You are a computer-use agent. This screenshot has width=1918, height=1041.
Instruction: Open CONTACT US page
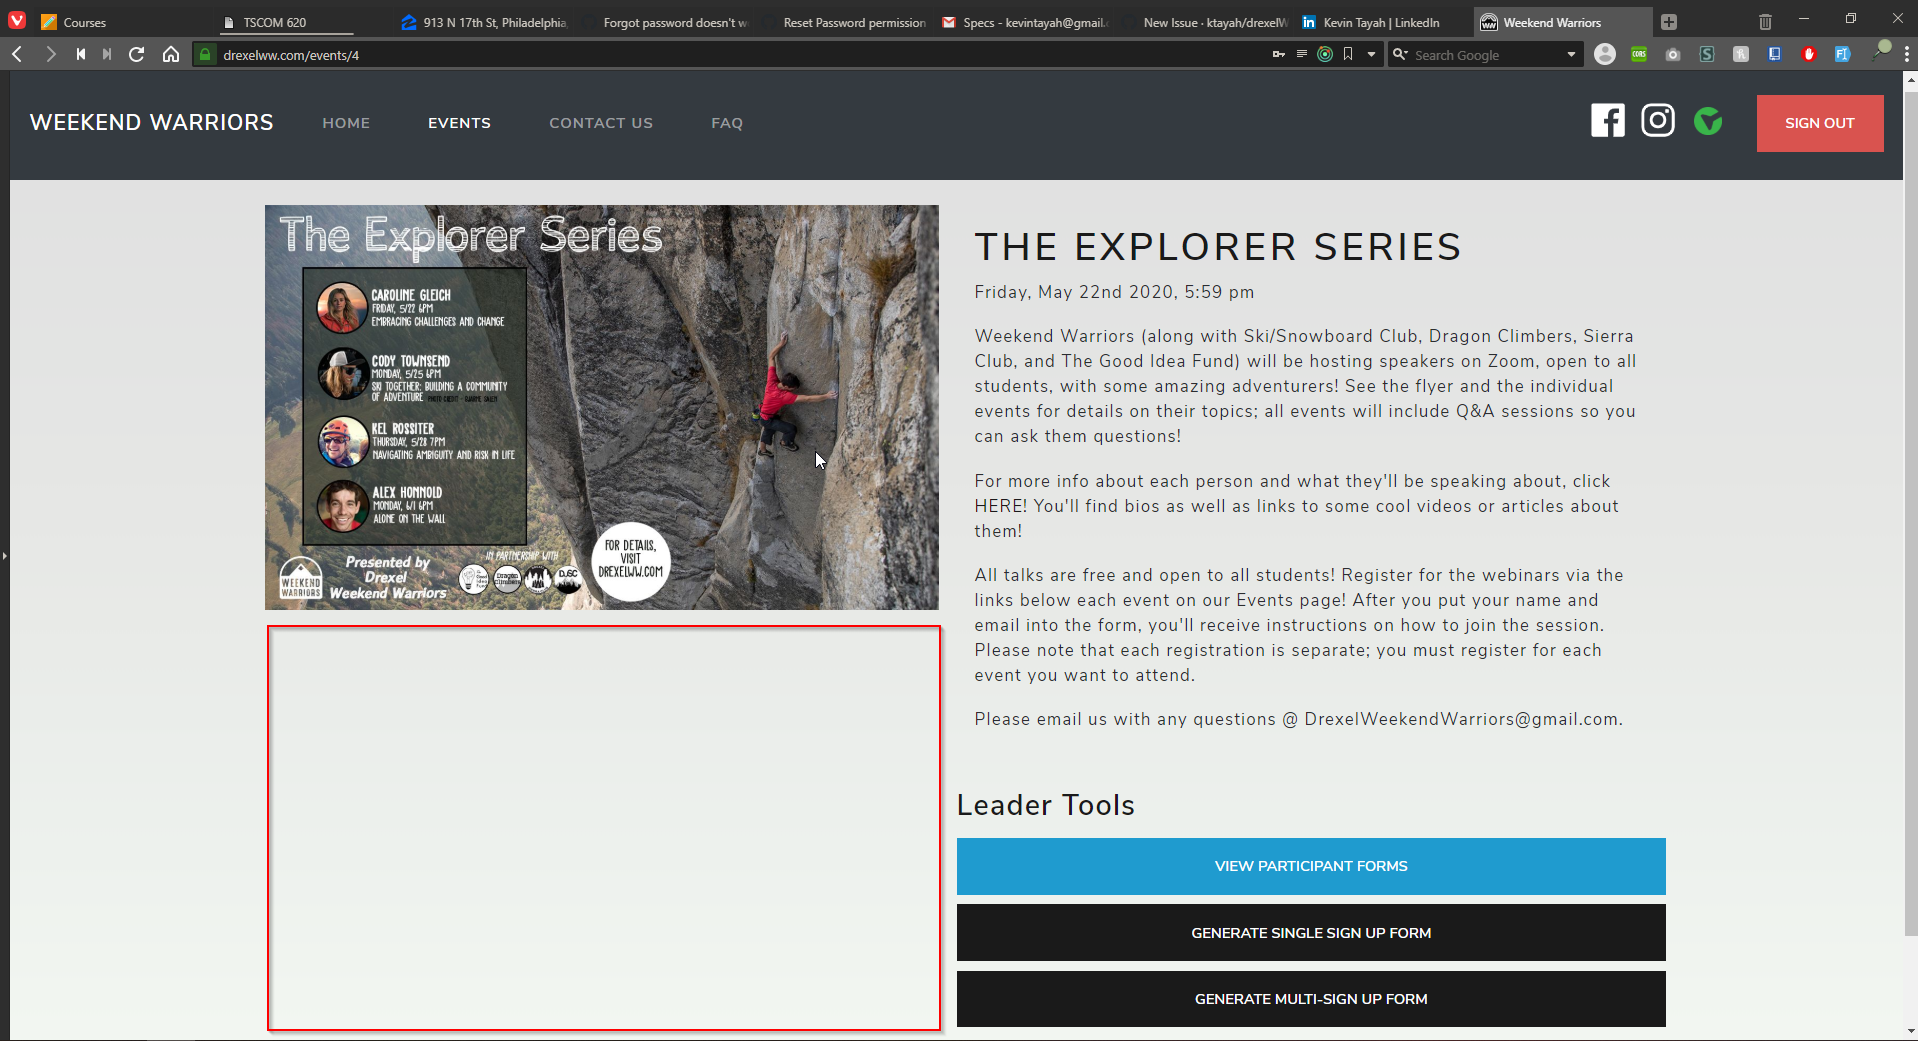click(x=601, y=123)
